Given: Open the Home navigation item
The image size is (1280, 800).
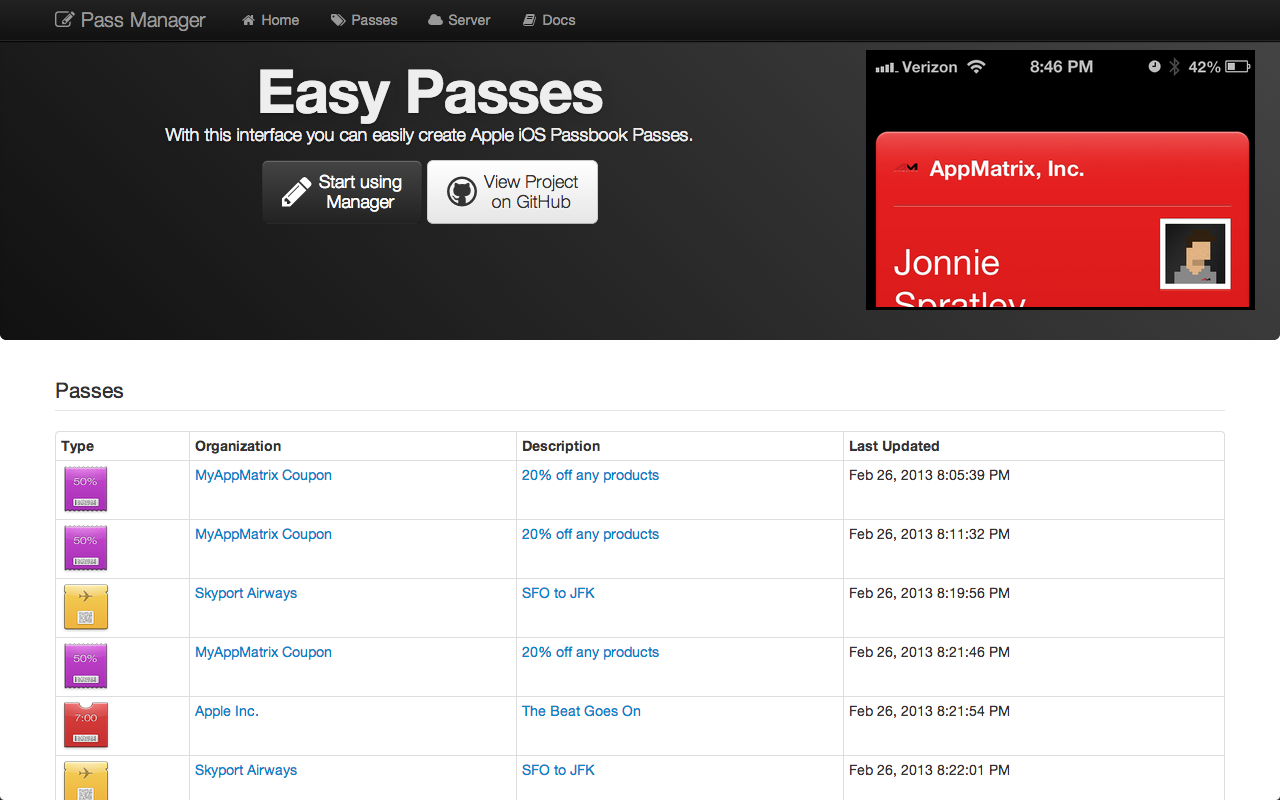Looking at the screenshot, I should point(270,20).
